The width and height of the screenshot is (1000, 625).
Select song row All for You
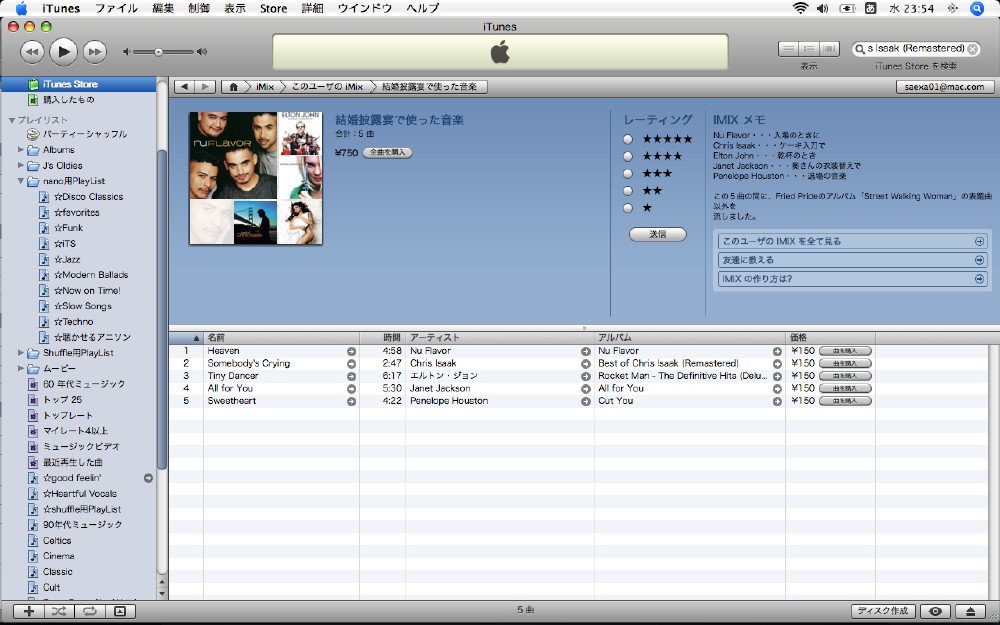point(579,388)
